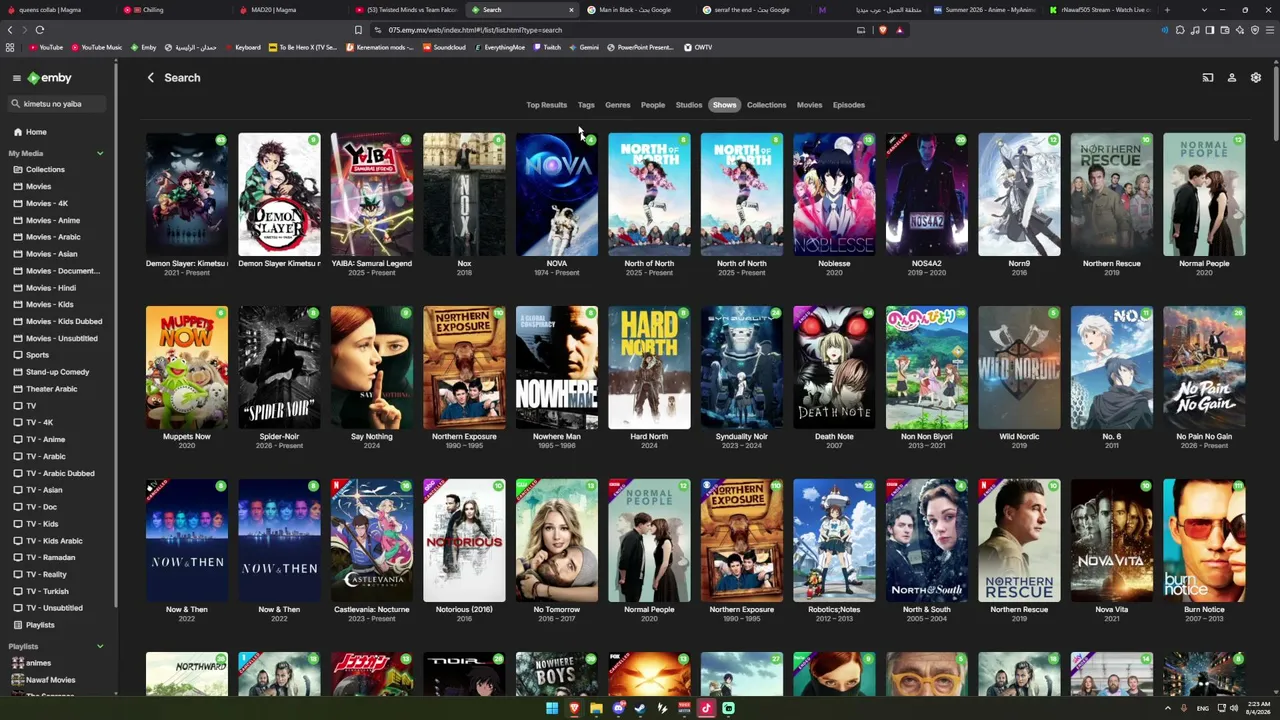Viewport: 1280px width, 720px height.
Task: Click the search field with kimetsu no yaiba
Action: click(59, 104)
